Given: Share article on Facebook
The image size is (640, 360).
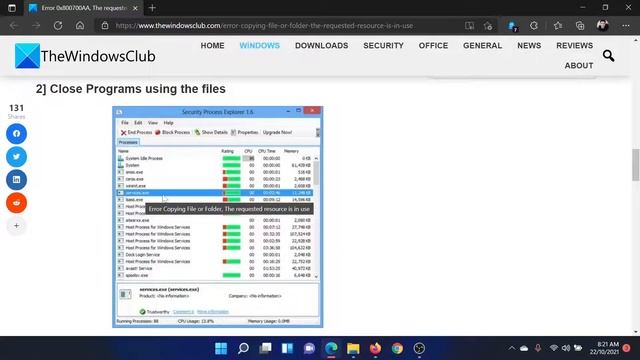Looking at the screenshot, I should [16, 134].
